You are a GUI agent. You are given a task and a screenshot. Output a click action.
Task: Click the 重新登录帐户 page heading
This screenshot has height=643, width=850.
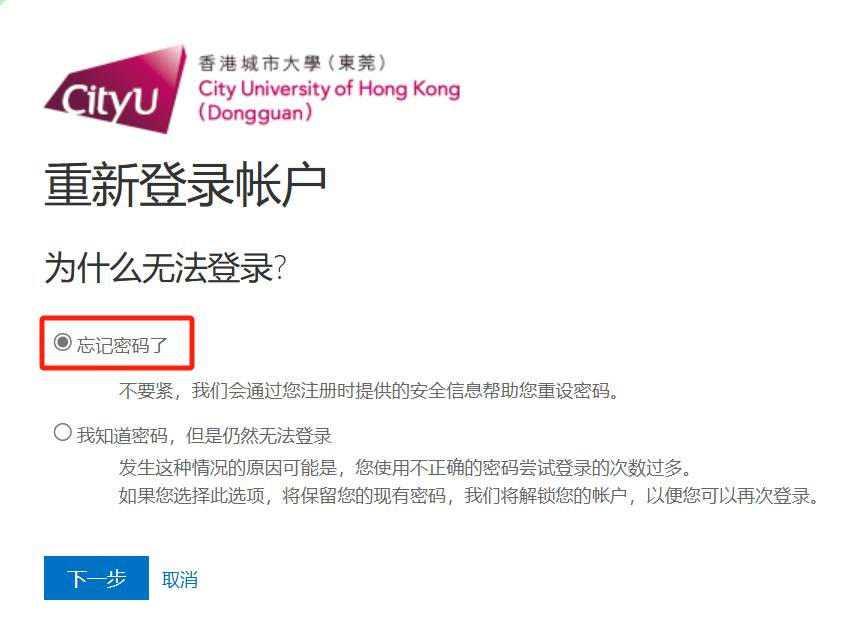click(x=185, y=184)
